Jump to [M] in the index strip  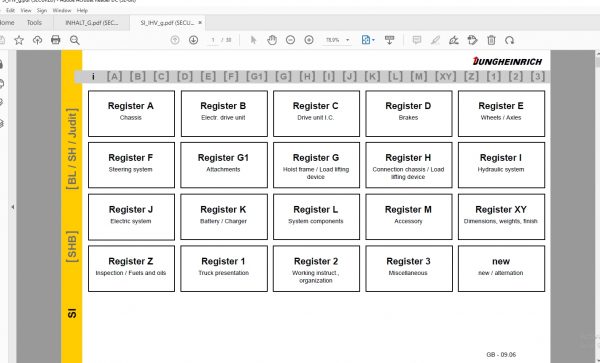point(419,77)
